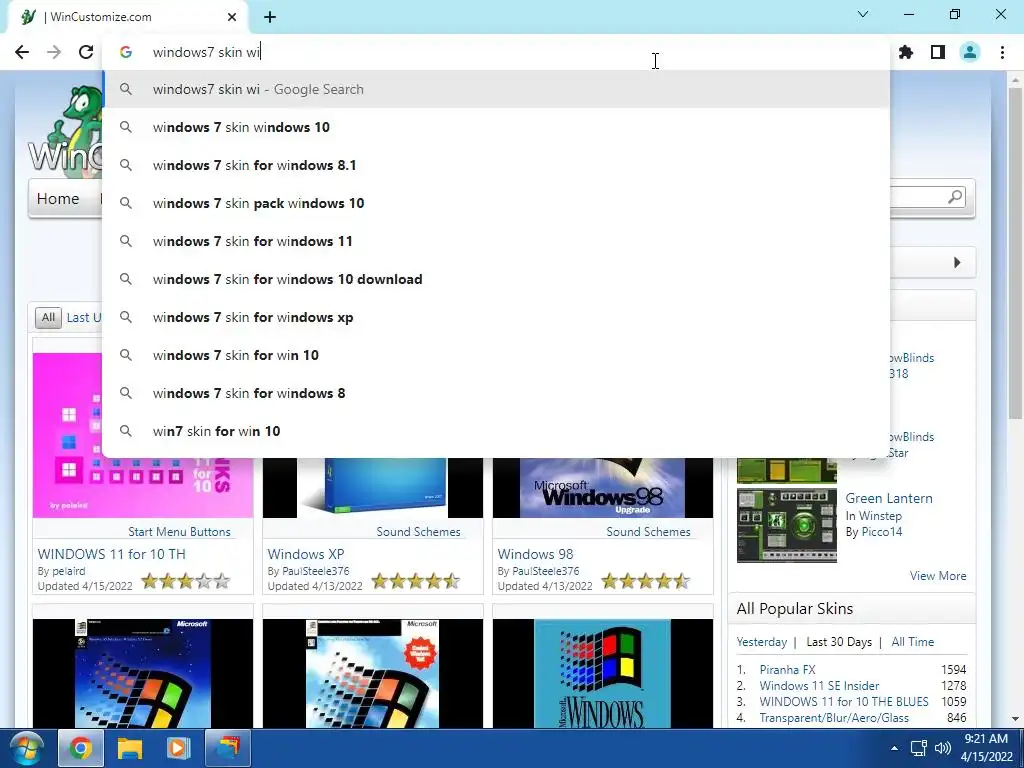Go to Home in site navigation

coord(58,199)
